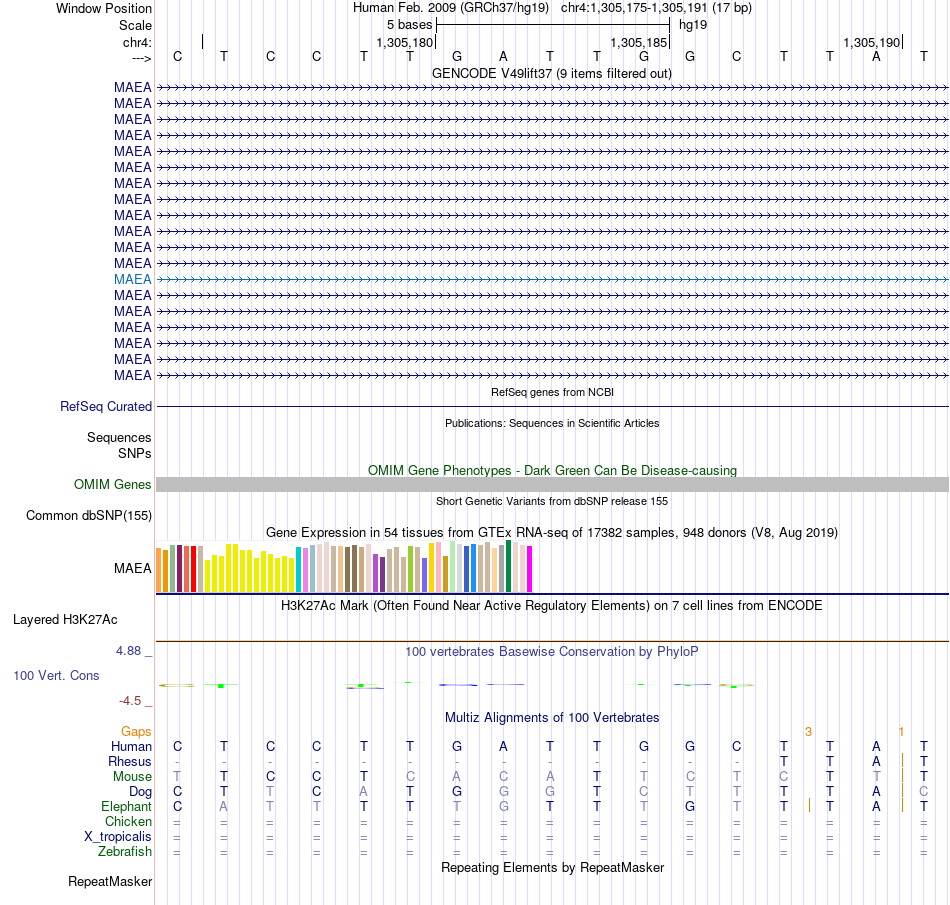Image resolution: width=950 pixels, height=905 pixels.
Task: Click the OMIM Genes track label
Action: point(113,485)
